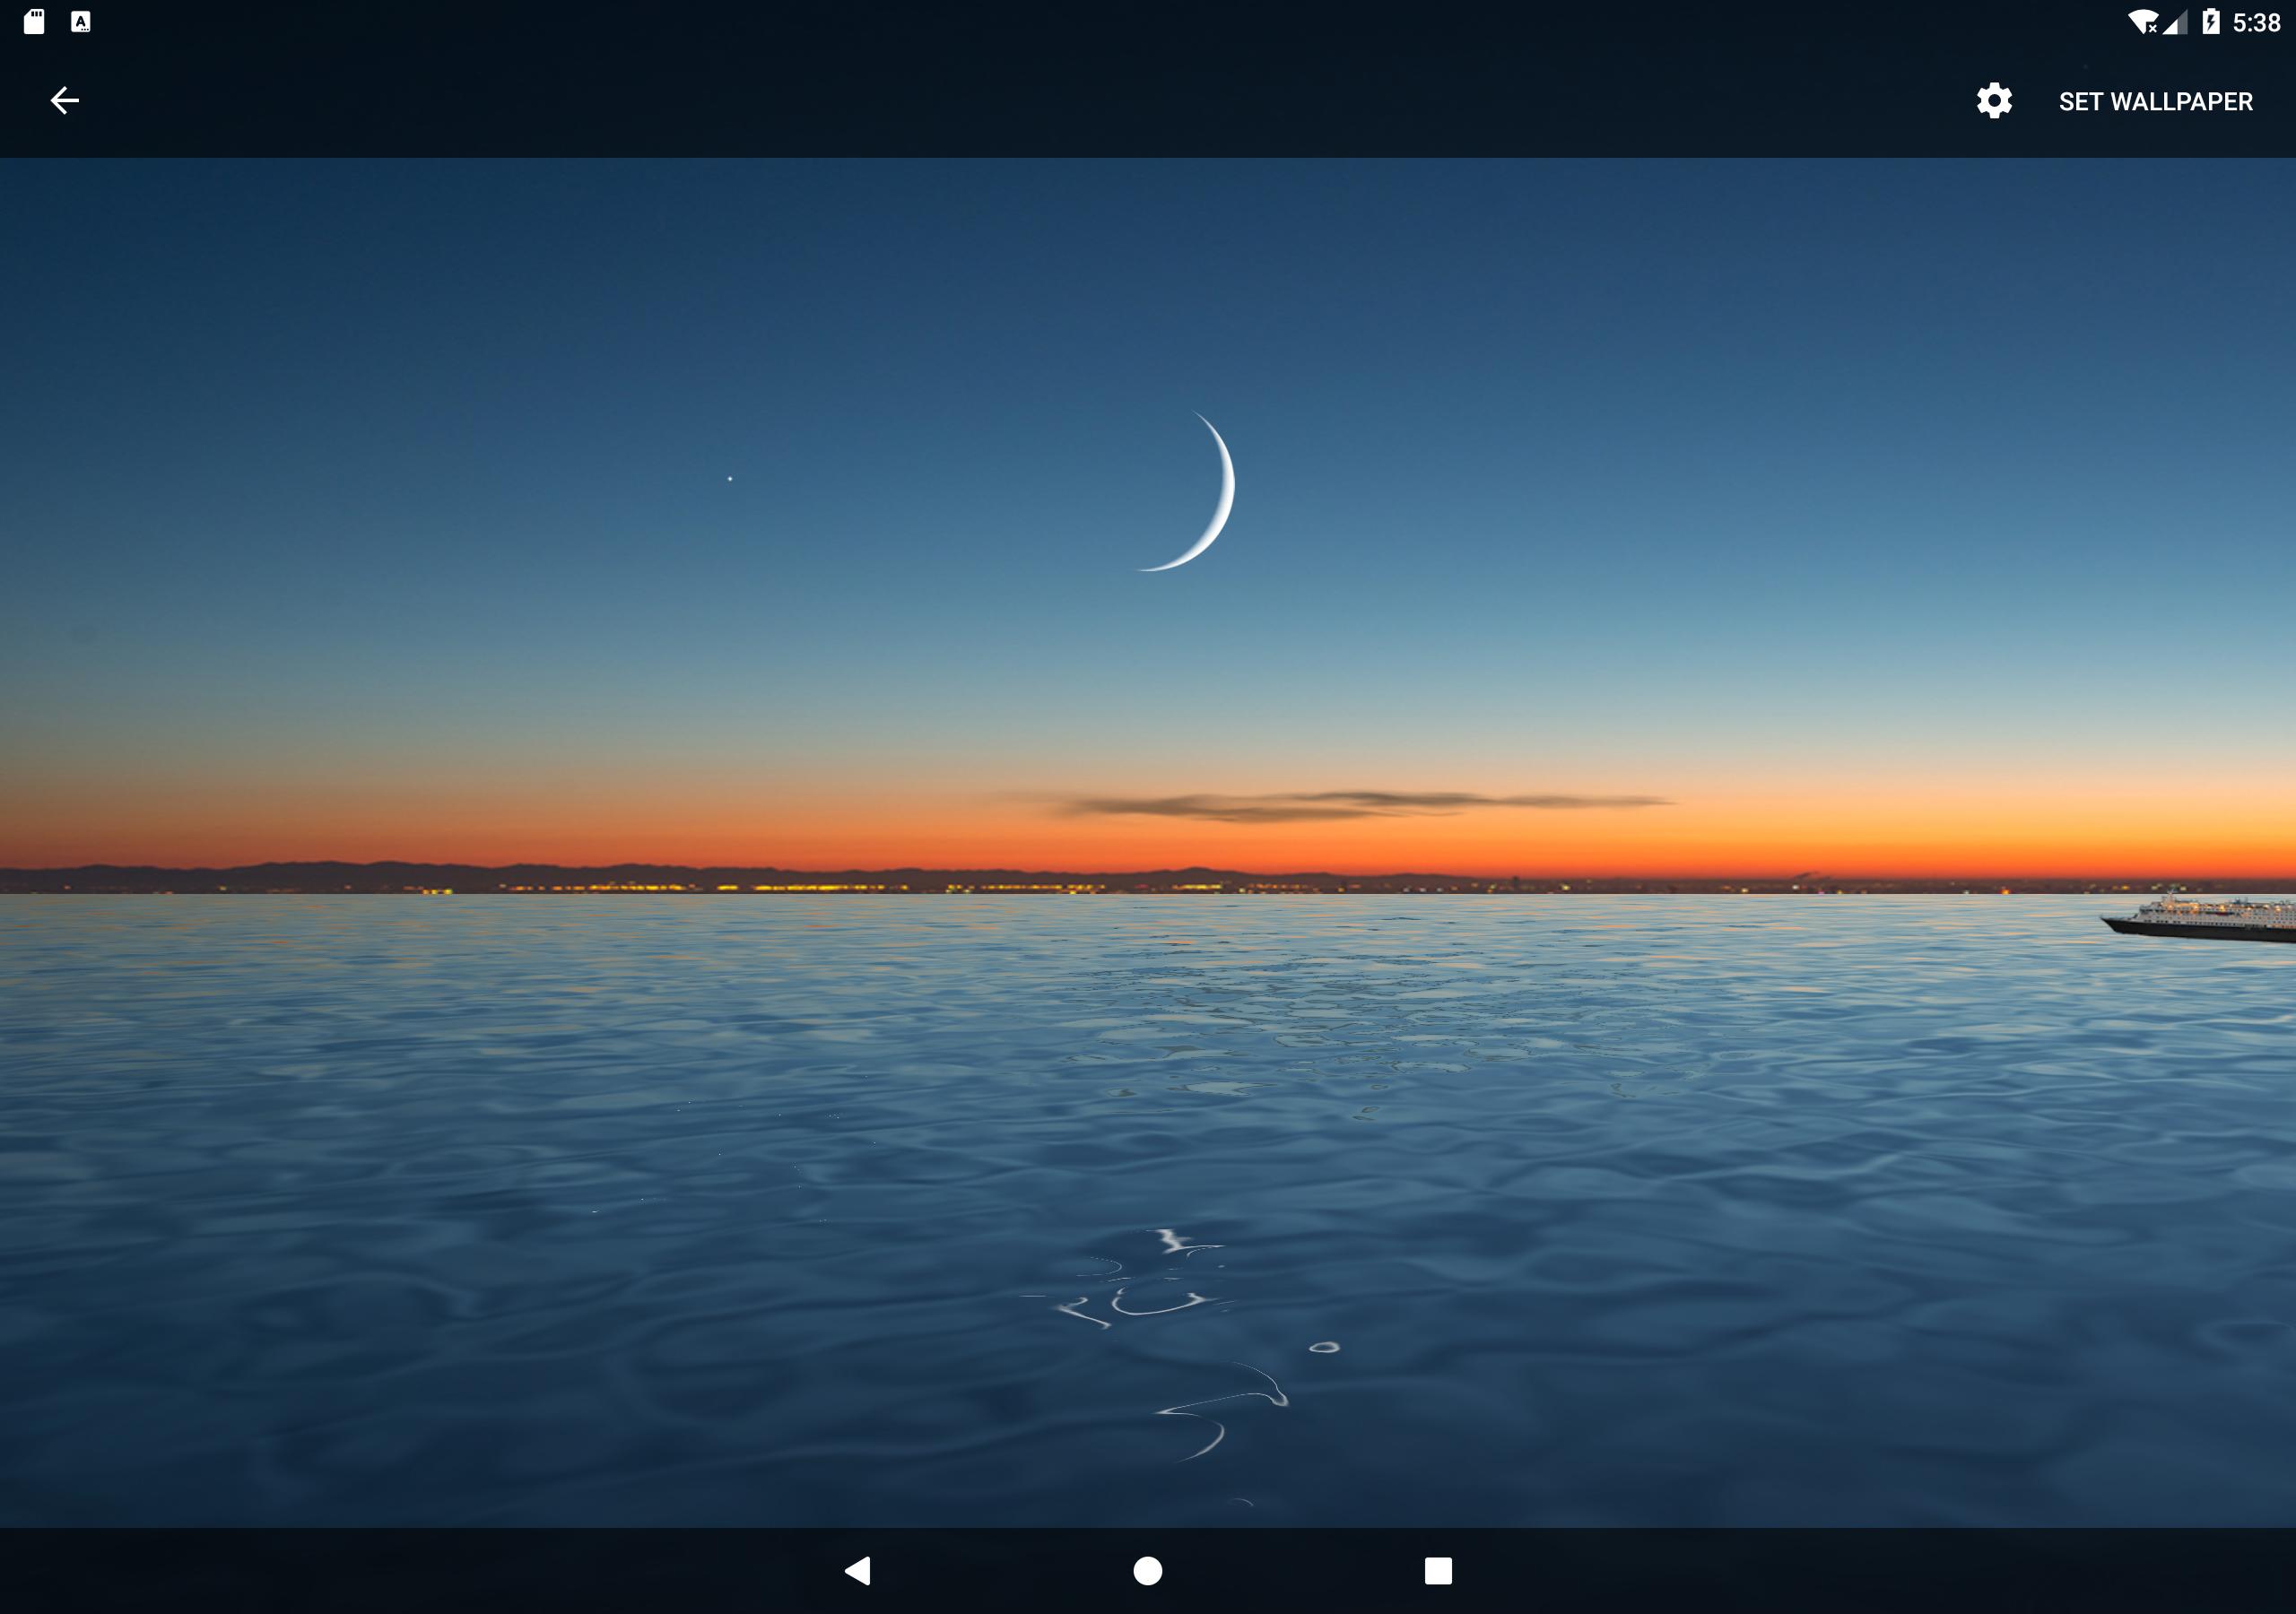Tap the battery charging status icon
This screenshot has width=2296, height=1614.
point(2211,22)
